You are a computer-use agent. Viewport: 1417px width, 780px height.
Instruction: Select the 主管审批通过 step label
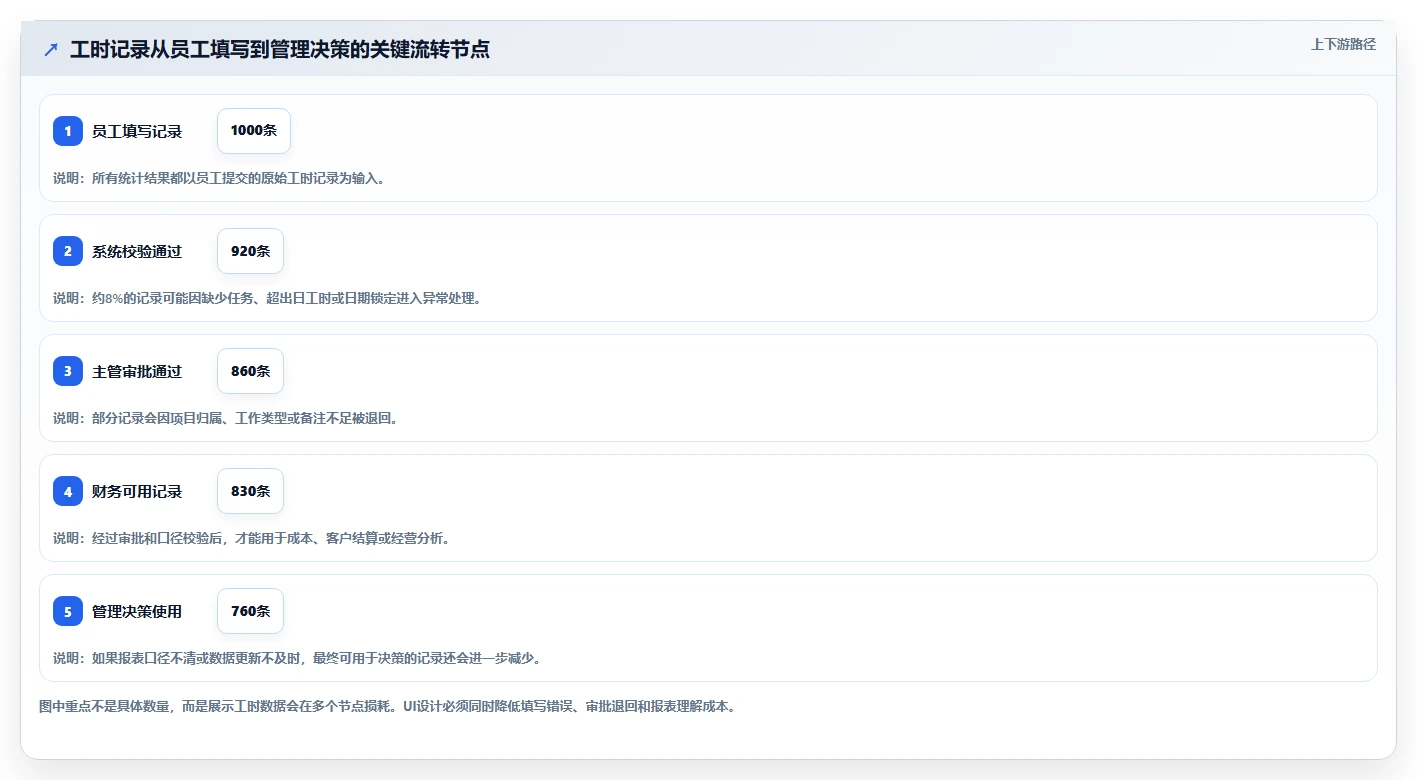137,371
